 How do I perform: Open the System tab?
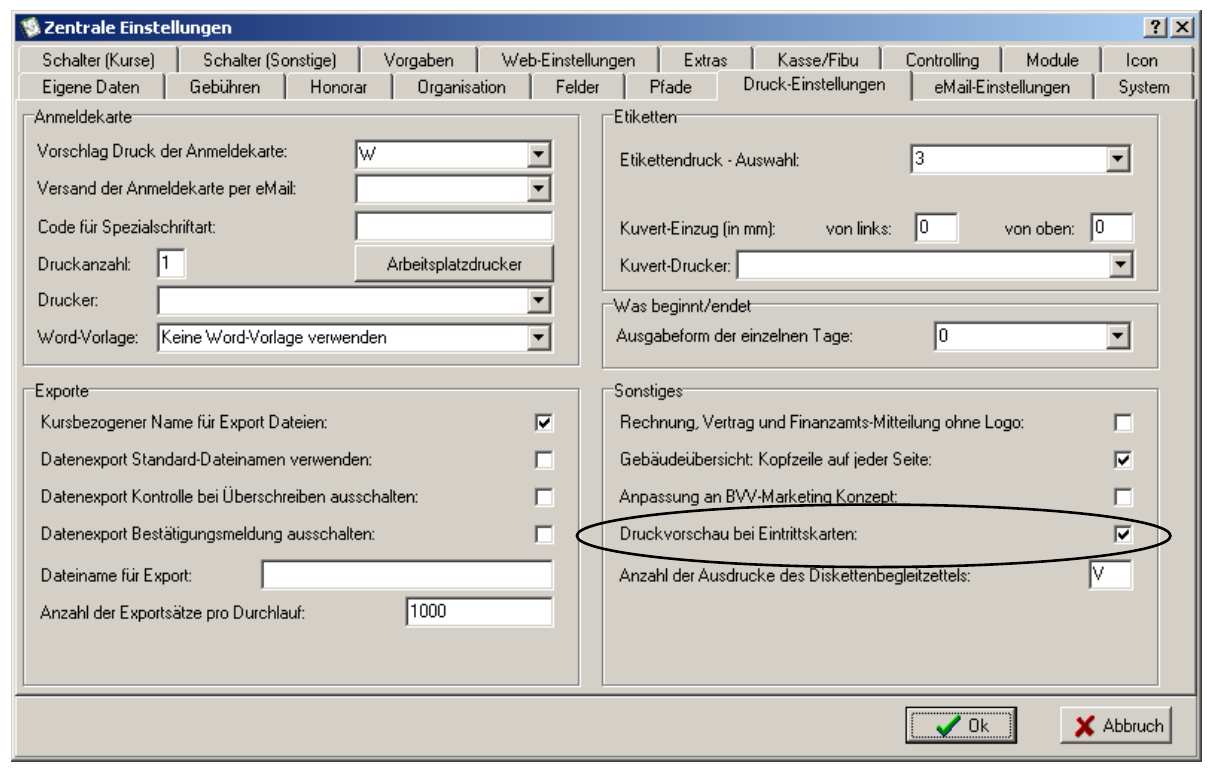coord(1144,87)
